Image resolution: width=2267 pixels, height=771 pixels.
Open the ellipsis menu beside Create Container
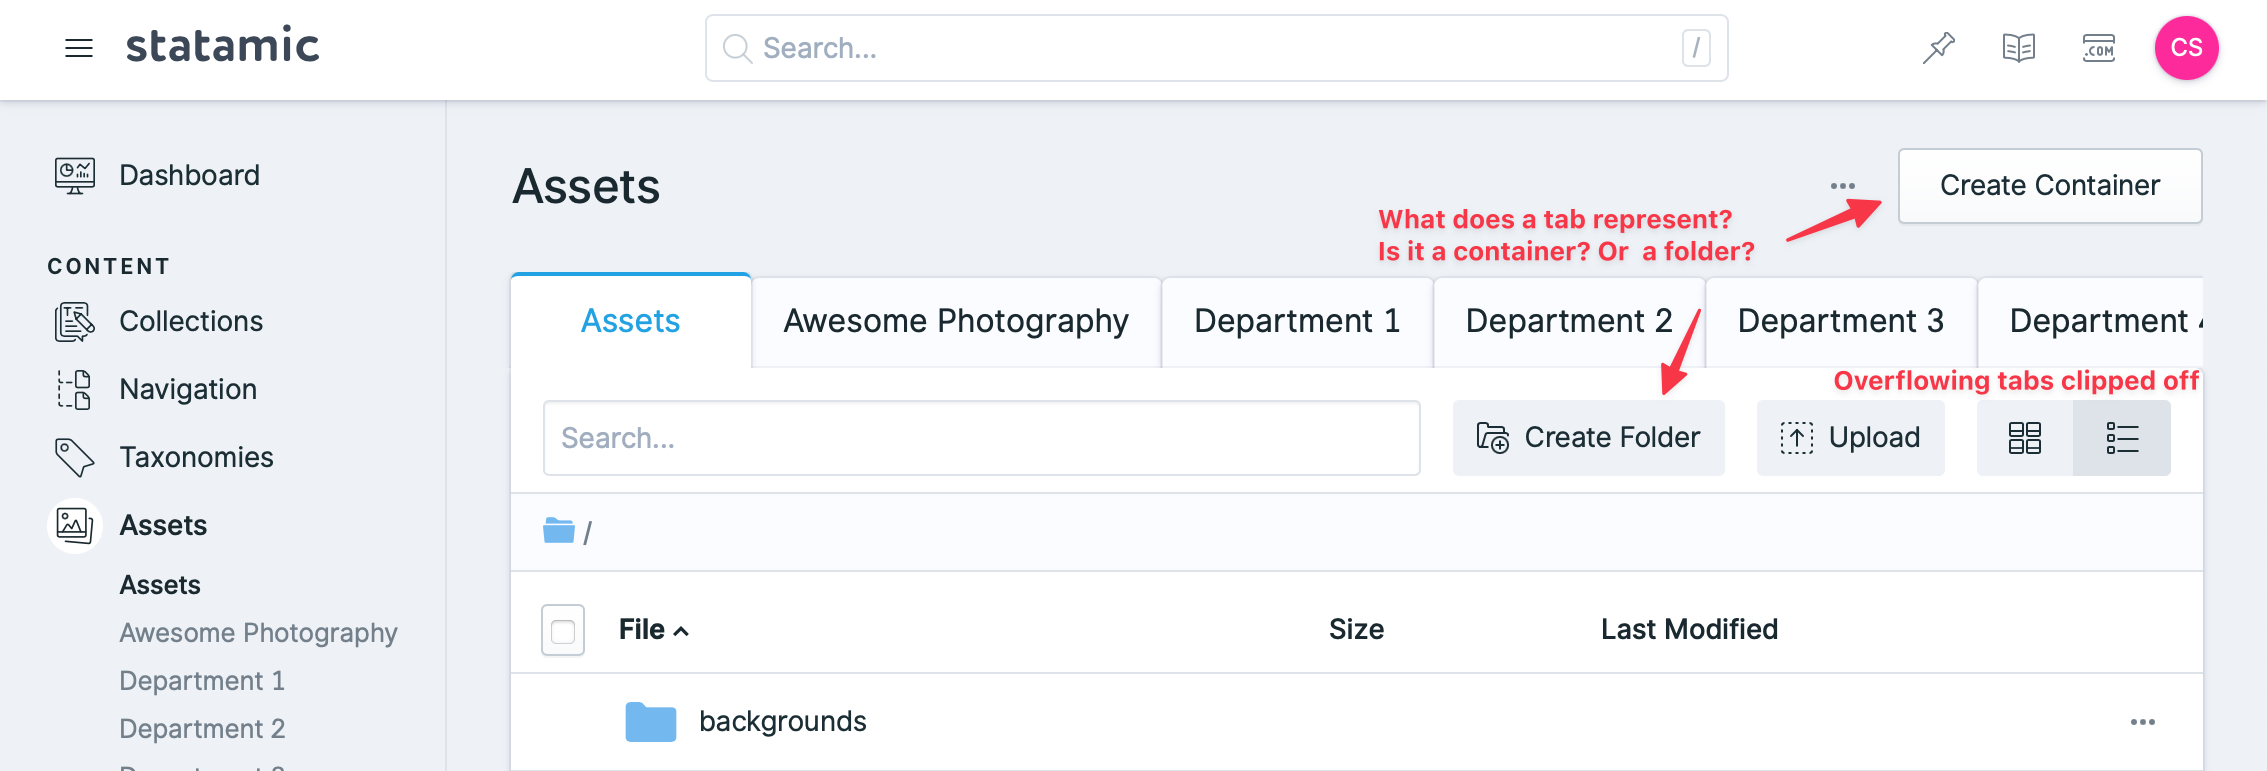[1842, 186]
